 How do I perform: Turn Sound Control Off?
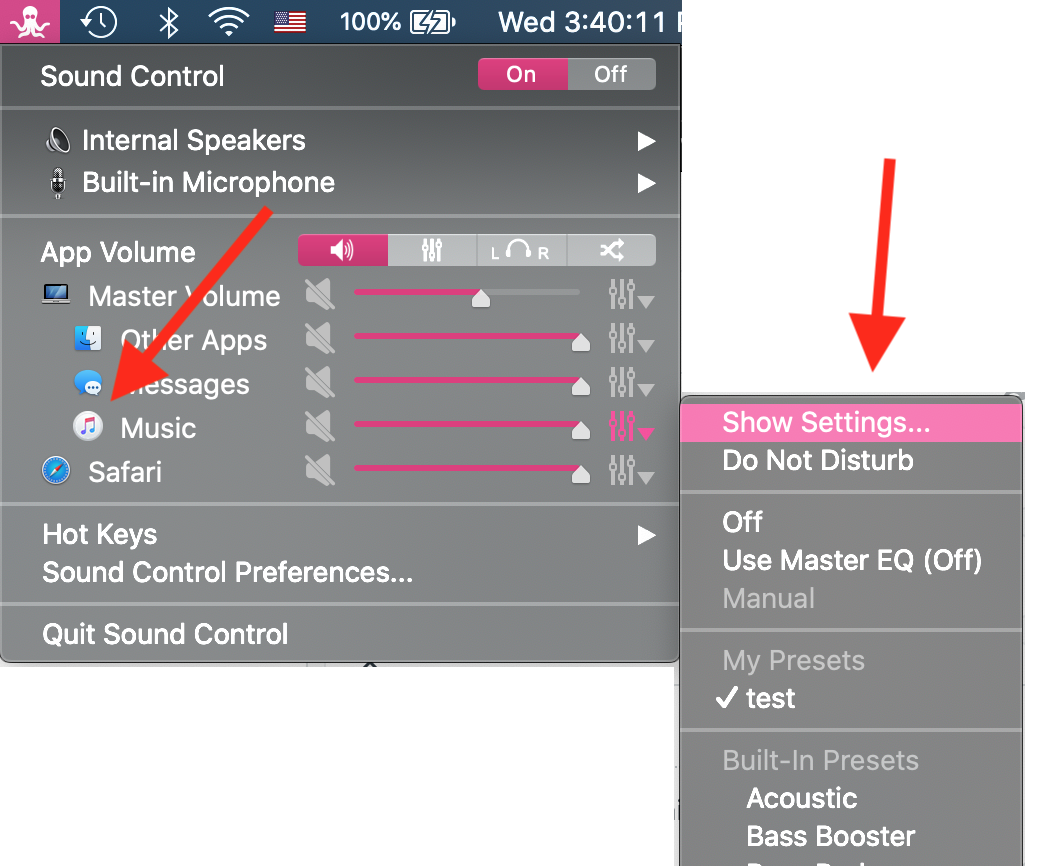point(611,75)
